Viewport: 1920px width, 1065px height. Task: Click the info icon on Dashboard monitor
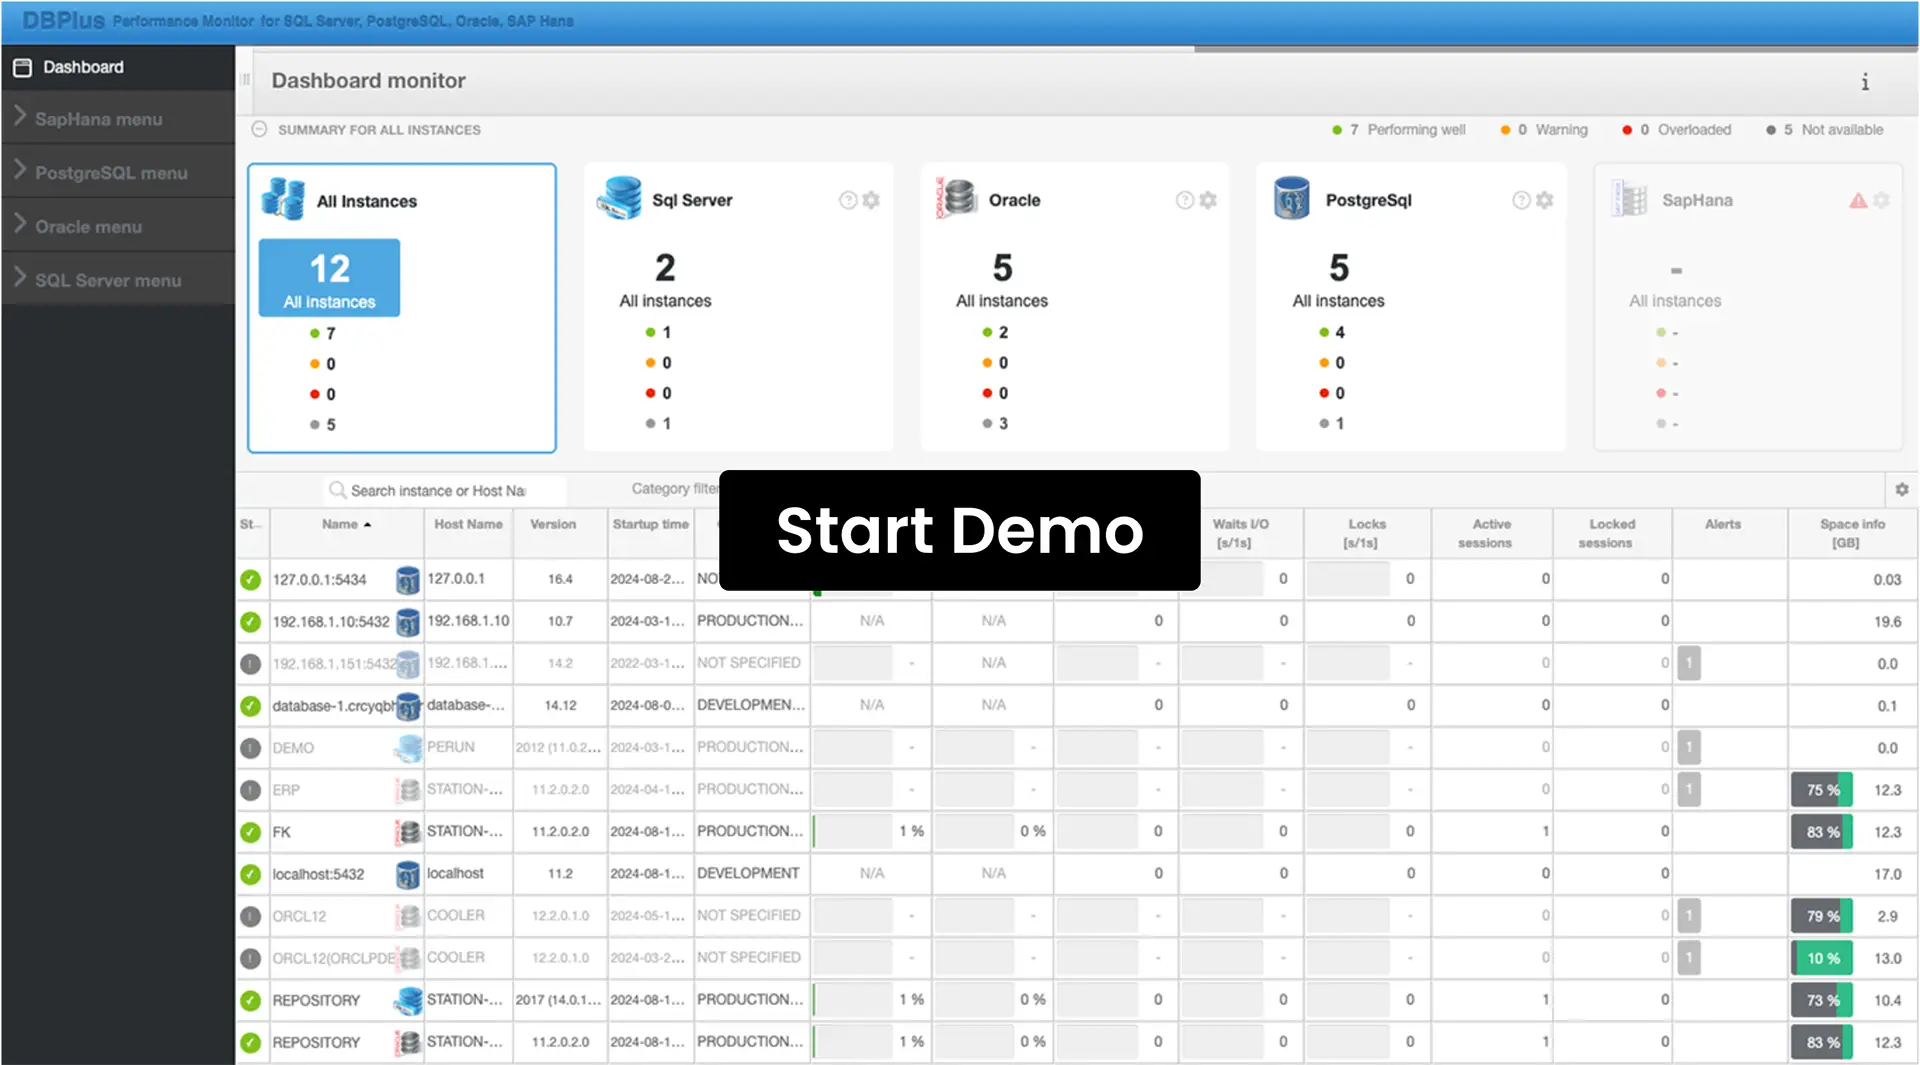point(1865,82)
